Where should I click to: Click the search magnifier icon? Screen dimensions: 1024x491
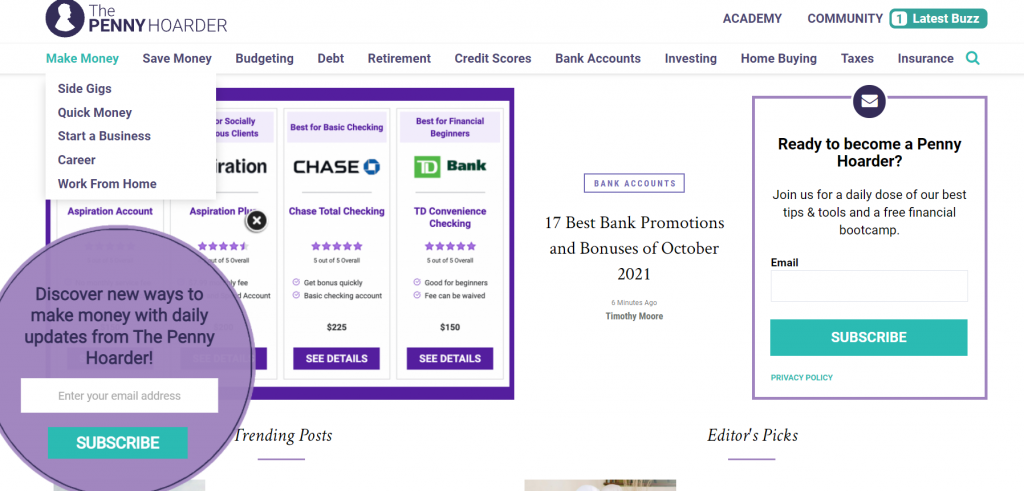click(x=972, y=58)
